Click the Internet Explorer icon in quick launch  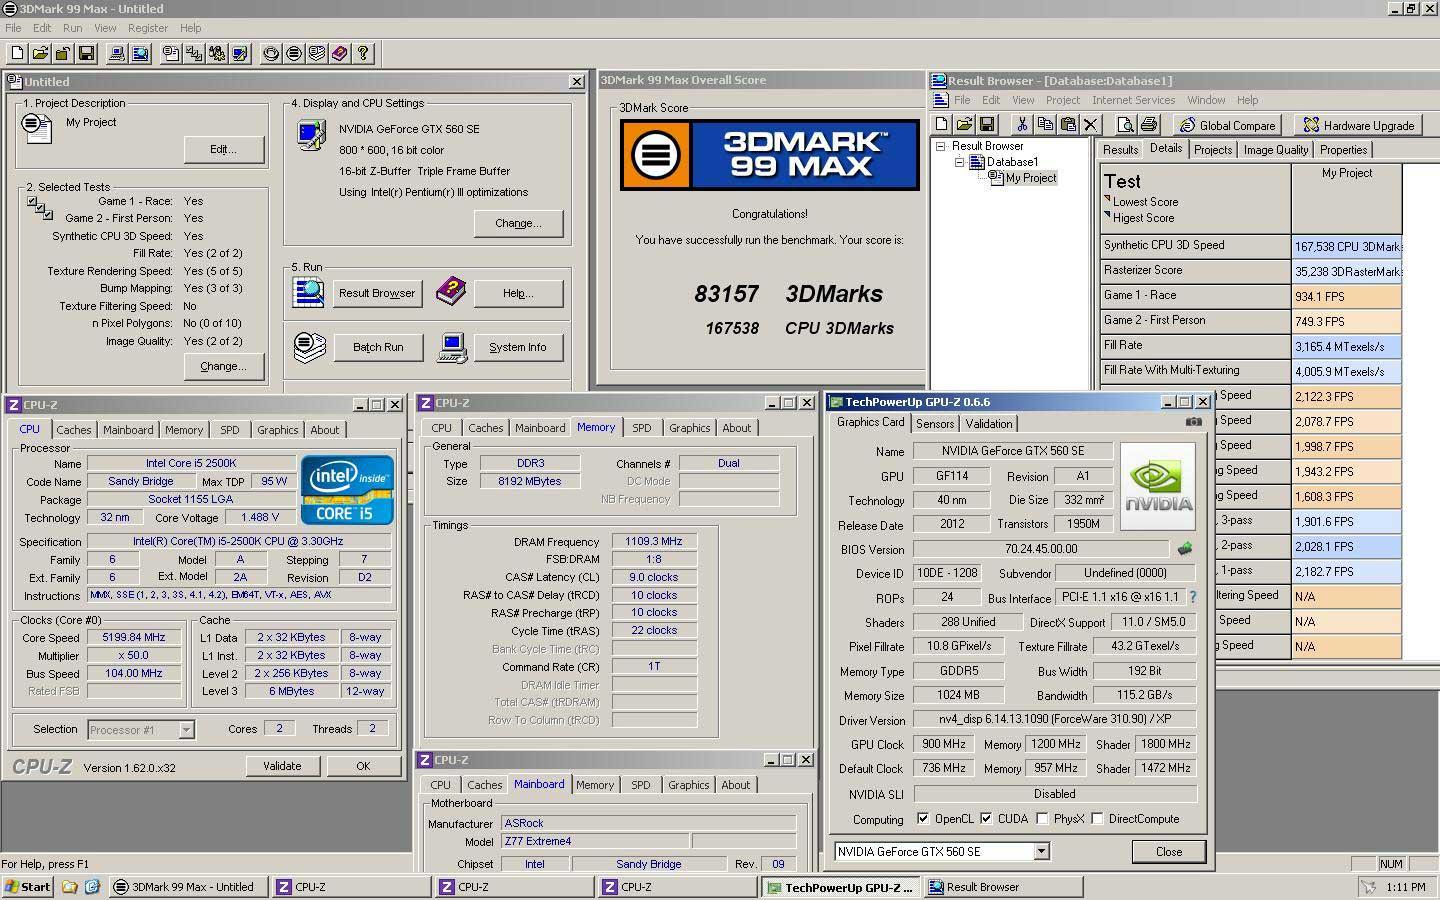tap(92, 887)
